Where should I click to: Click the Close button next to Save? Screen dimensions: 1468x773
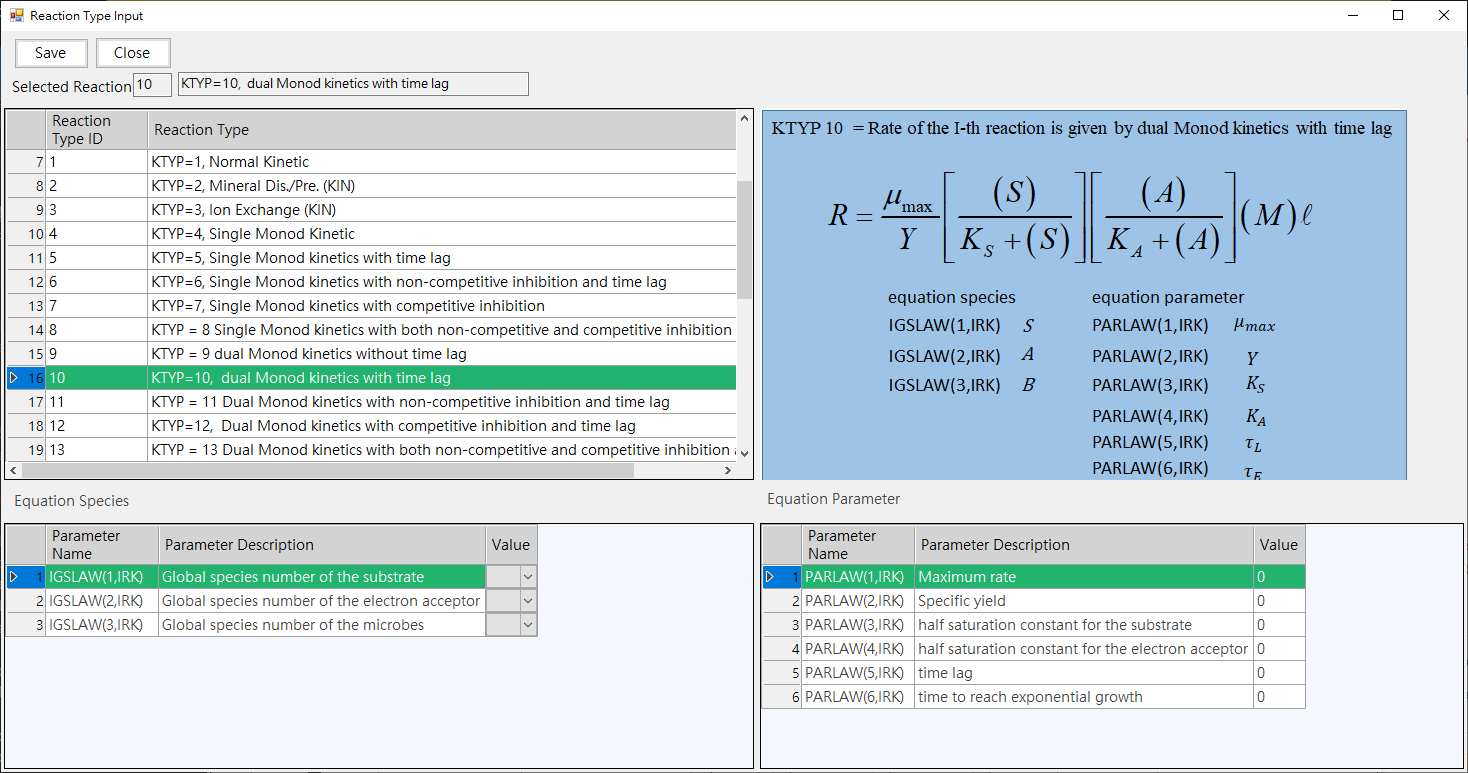click(133, 53)
